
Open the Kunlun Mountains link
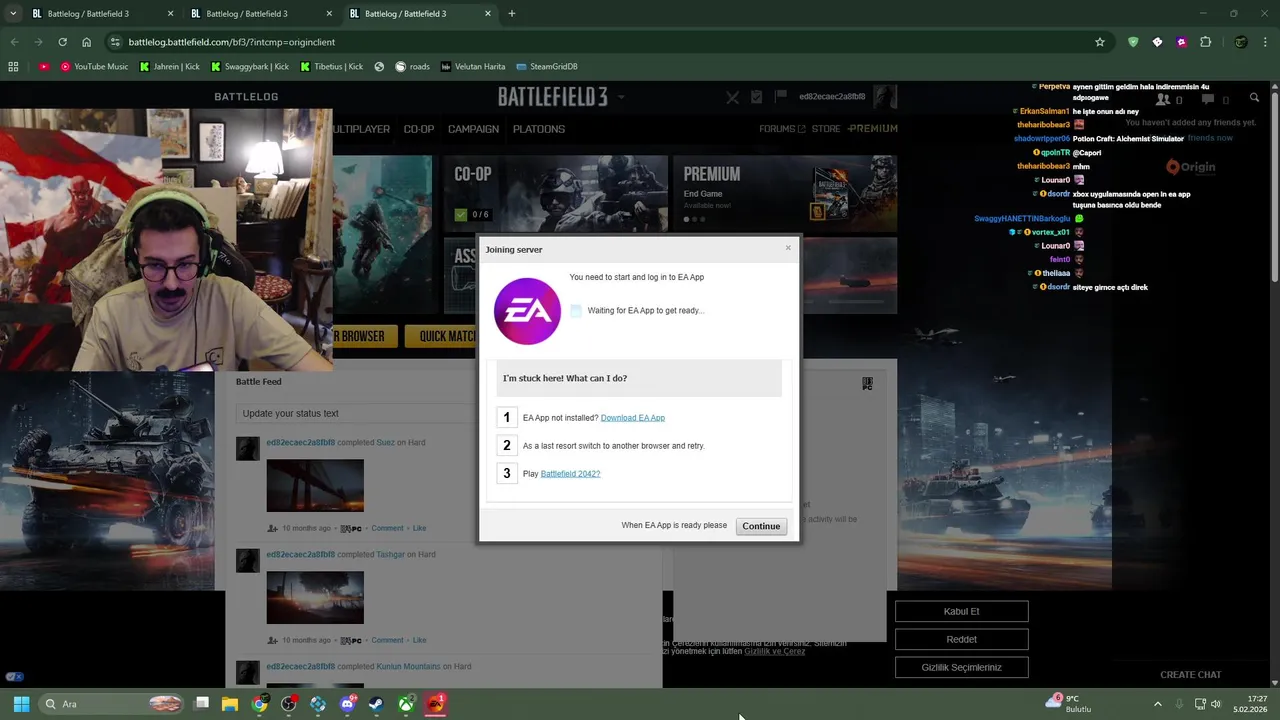coord(408,667)
